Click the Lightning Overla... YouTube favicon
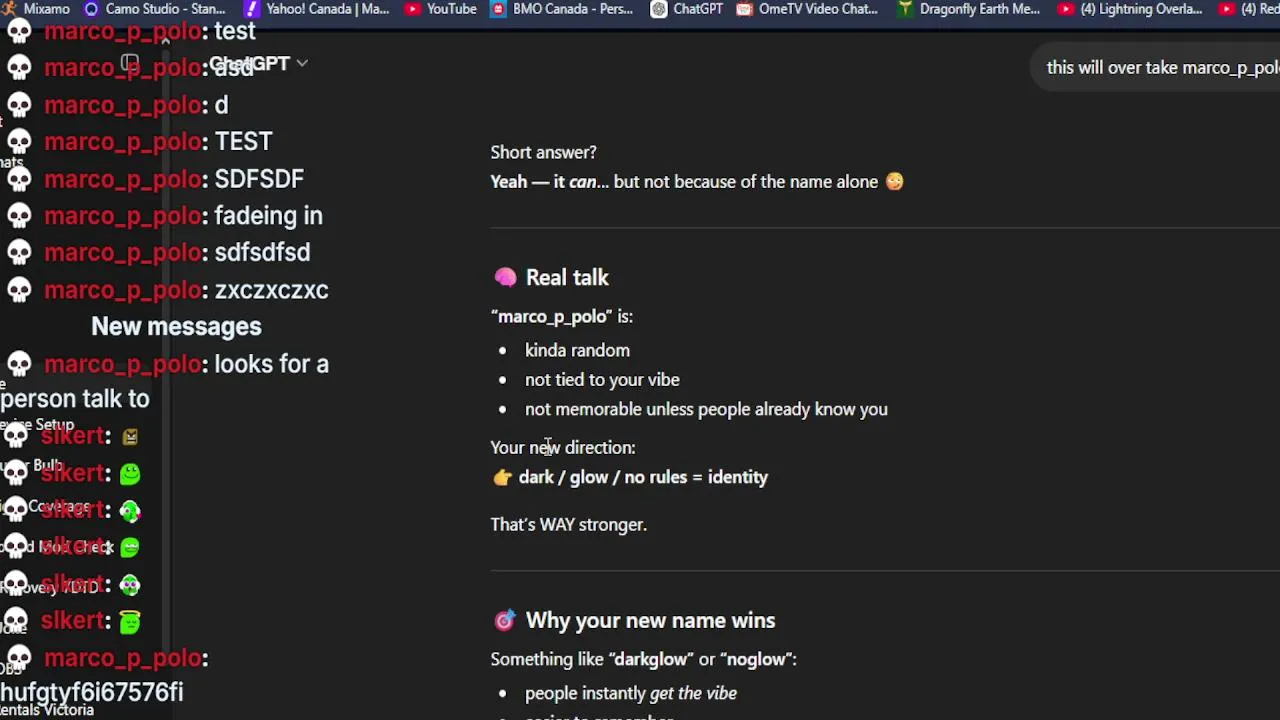This screenshot has height=720, width=1280. pos(1065,9)
